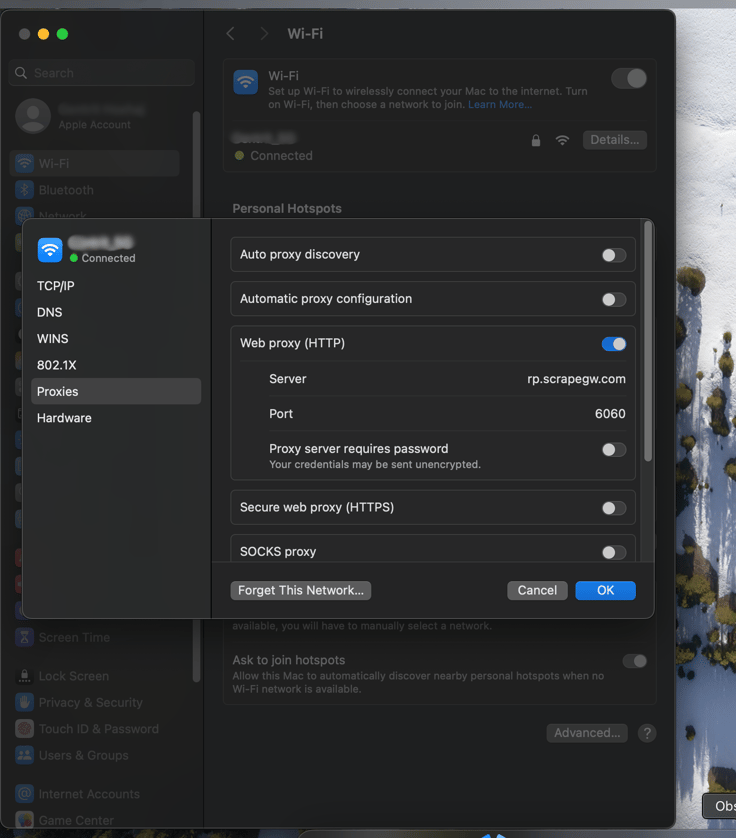The image size is (736, 838).
Task: Toggle Proxy server requires password
Action: click(613, 450)
